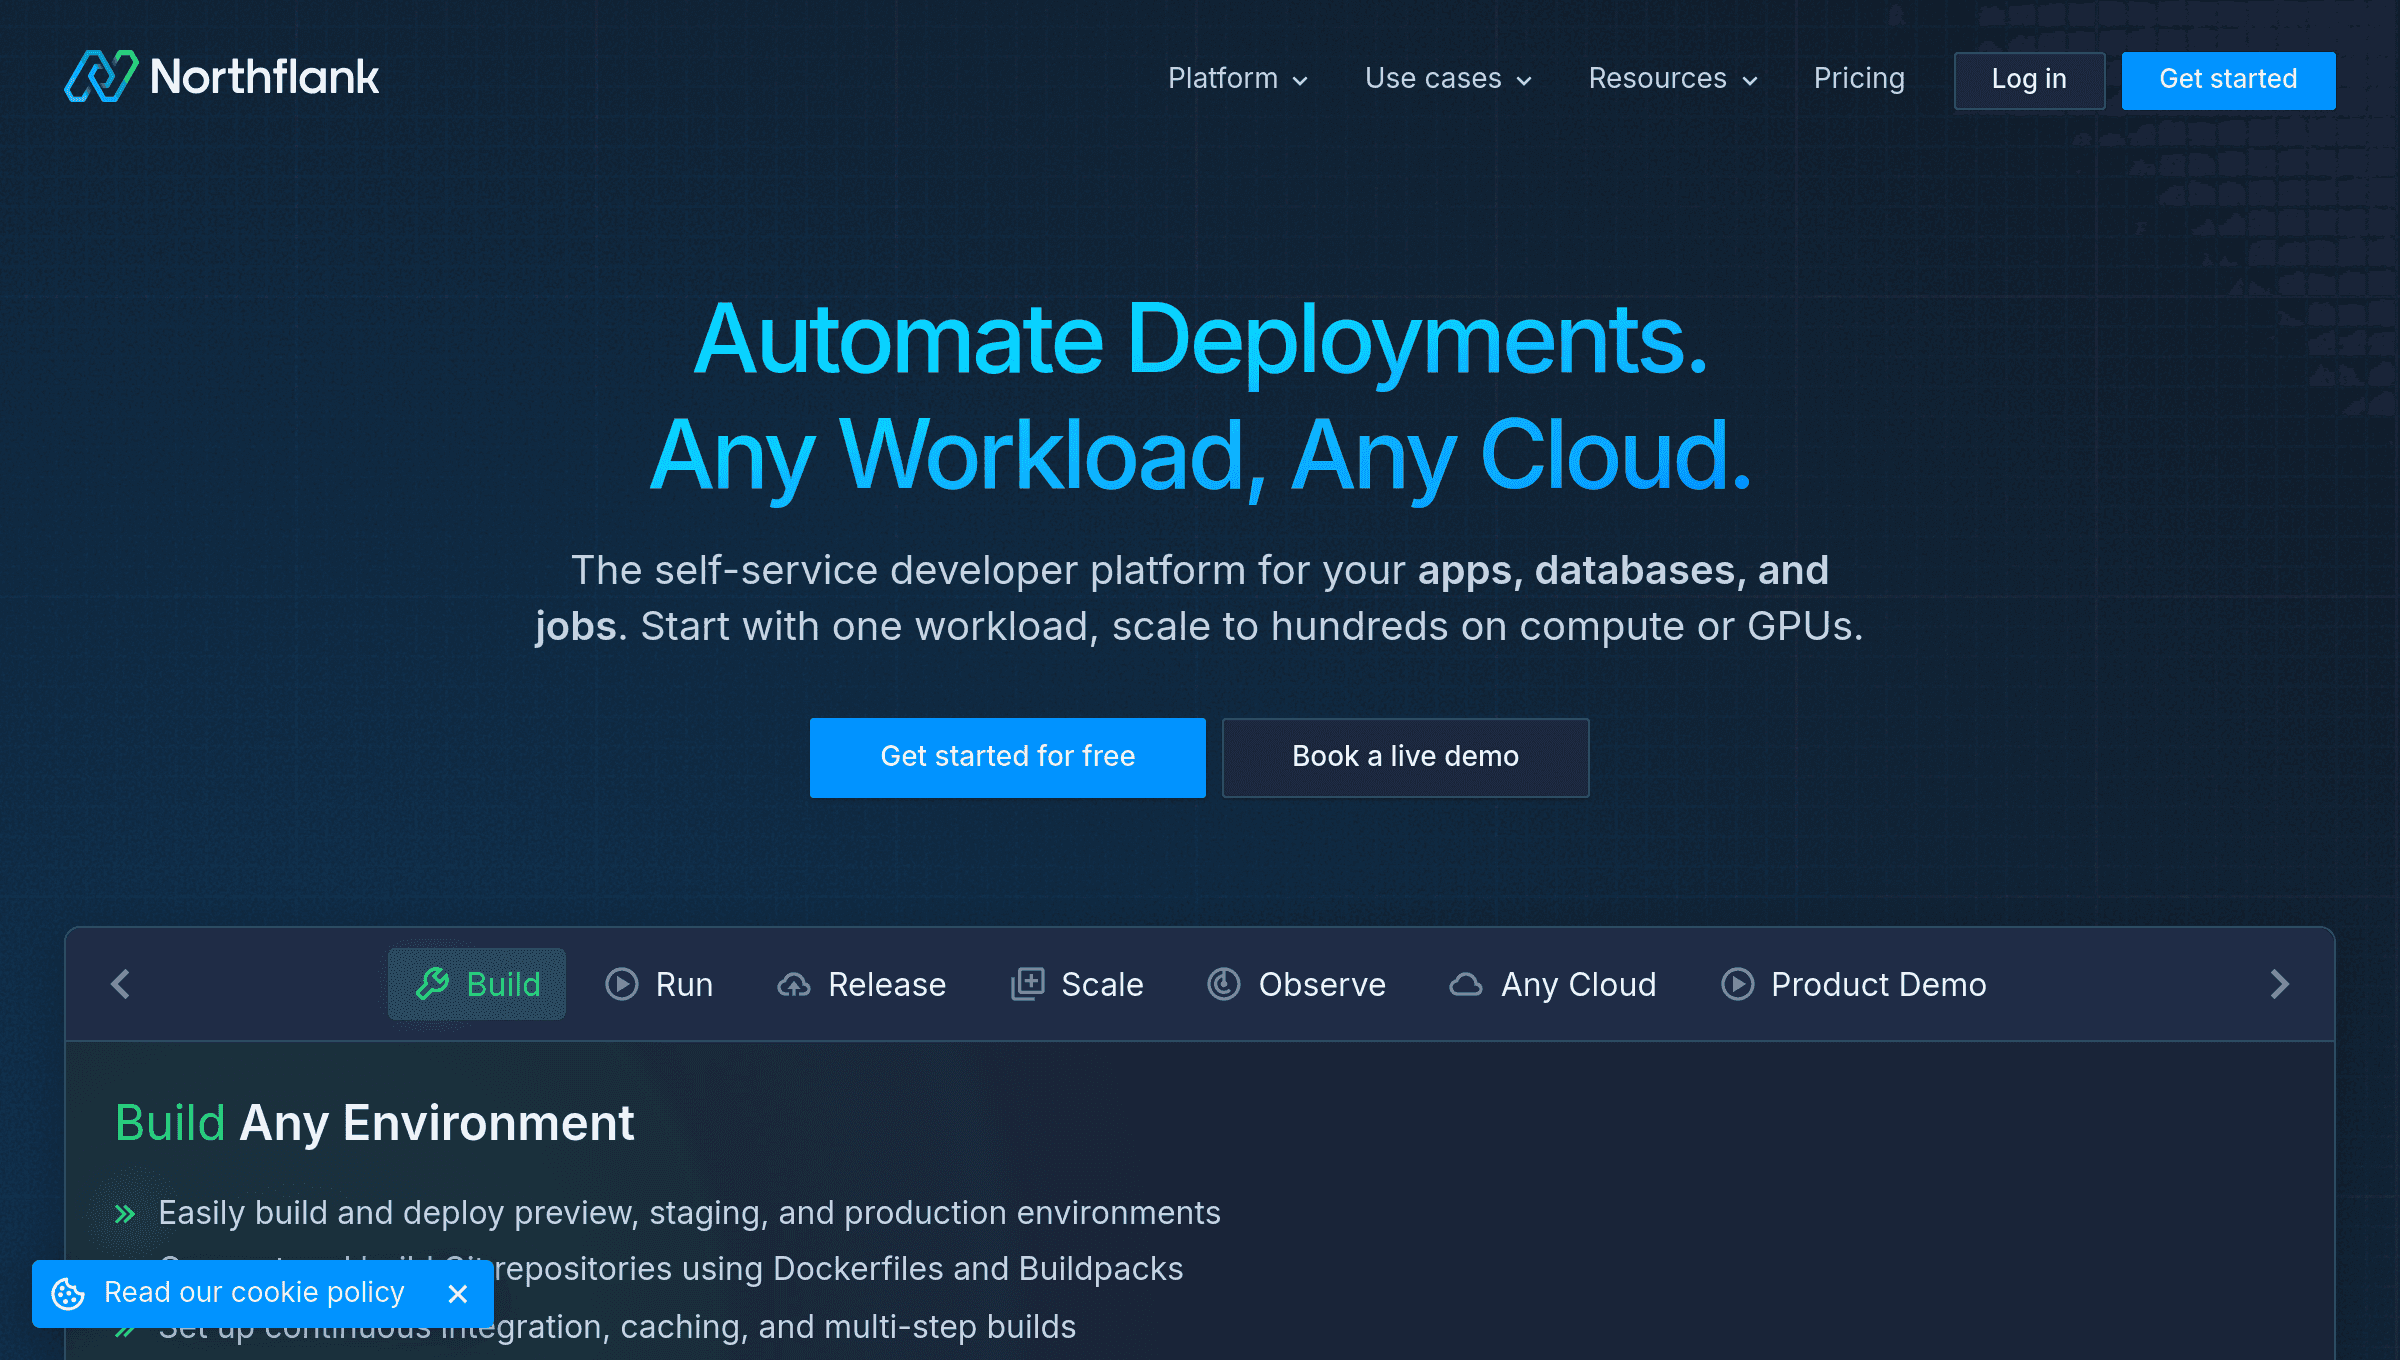Click the Product Demo play icon
The height and width of the screenshot is (1360, 2400).
click(x=1737, y=984)
